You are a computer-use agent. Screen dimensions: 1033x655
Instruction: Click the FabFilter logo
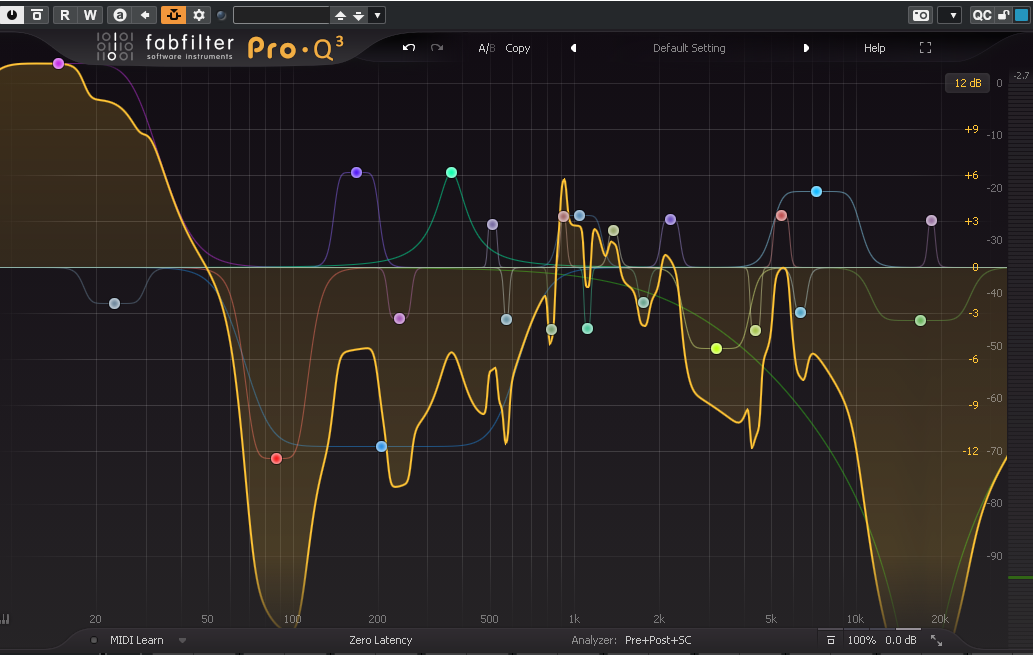click(x=165, y=47)
